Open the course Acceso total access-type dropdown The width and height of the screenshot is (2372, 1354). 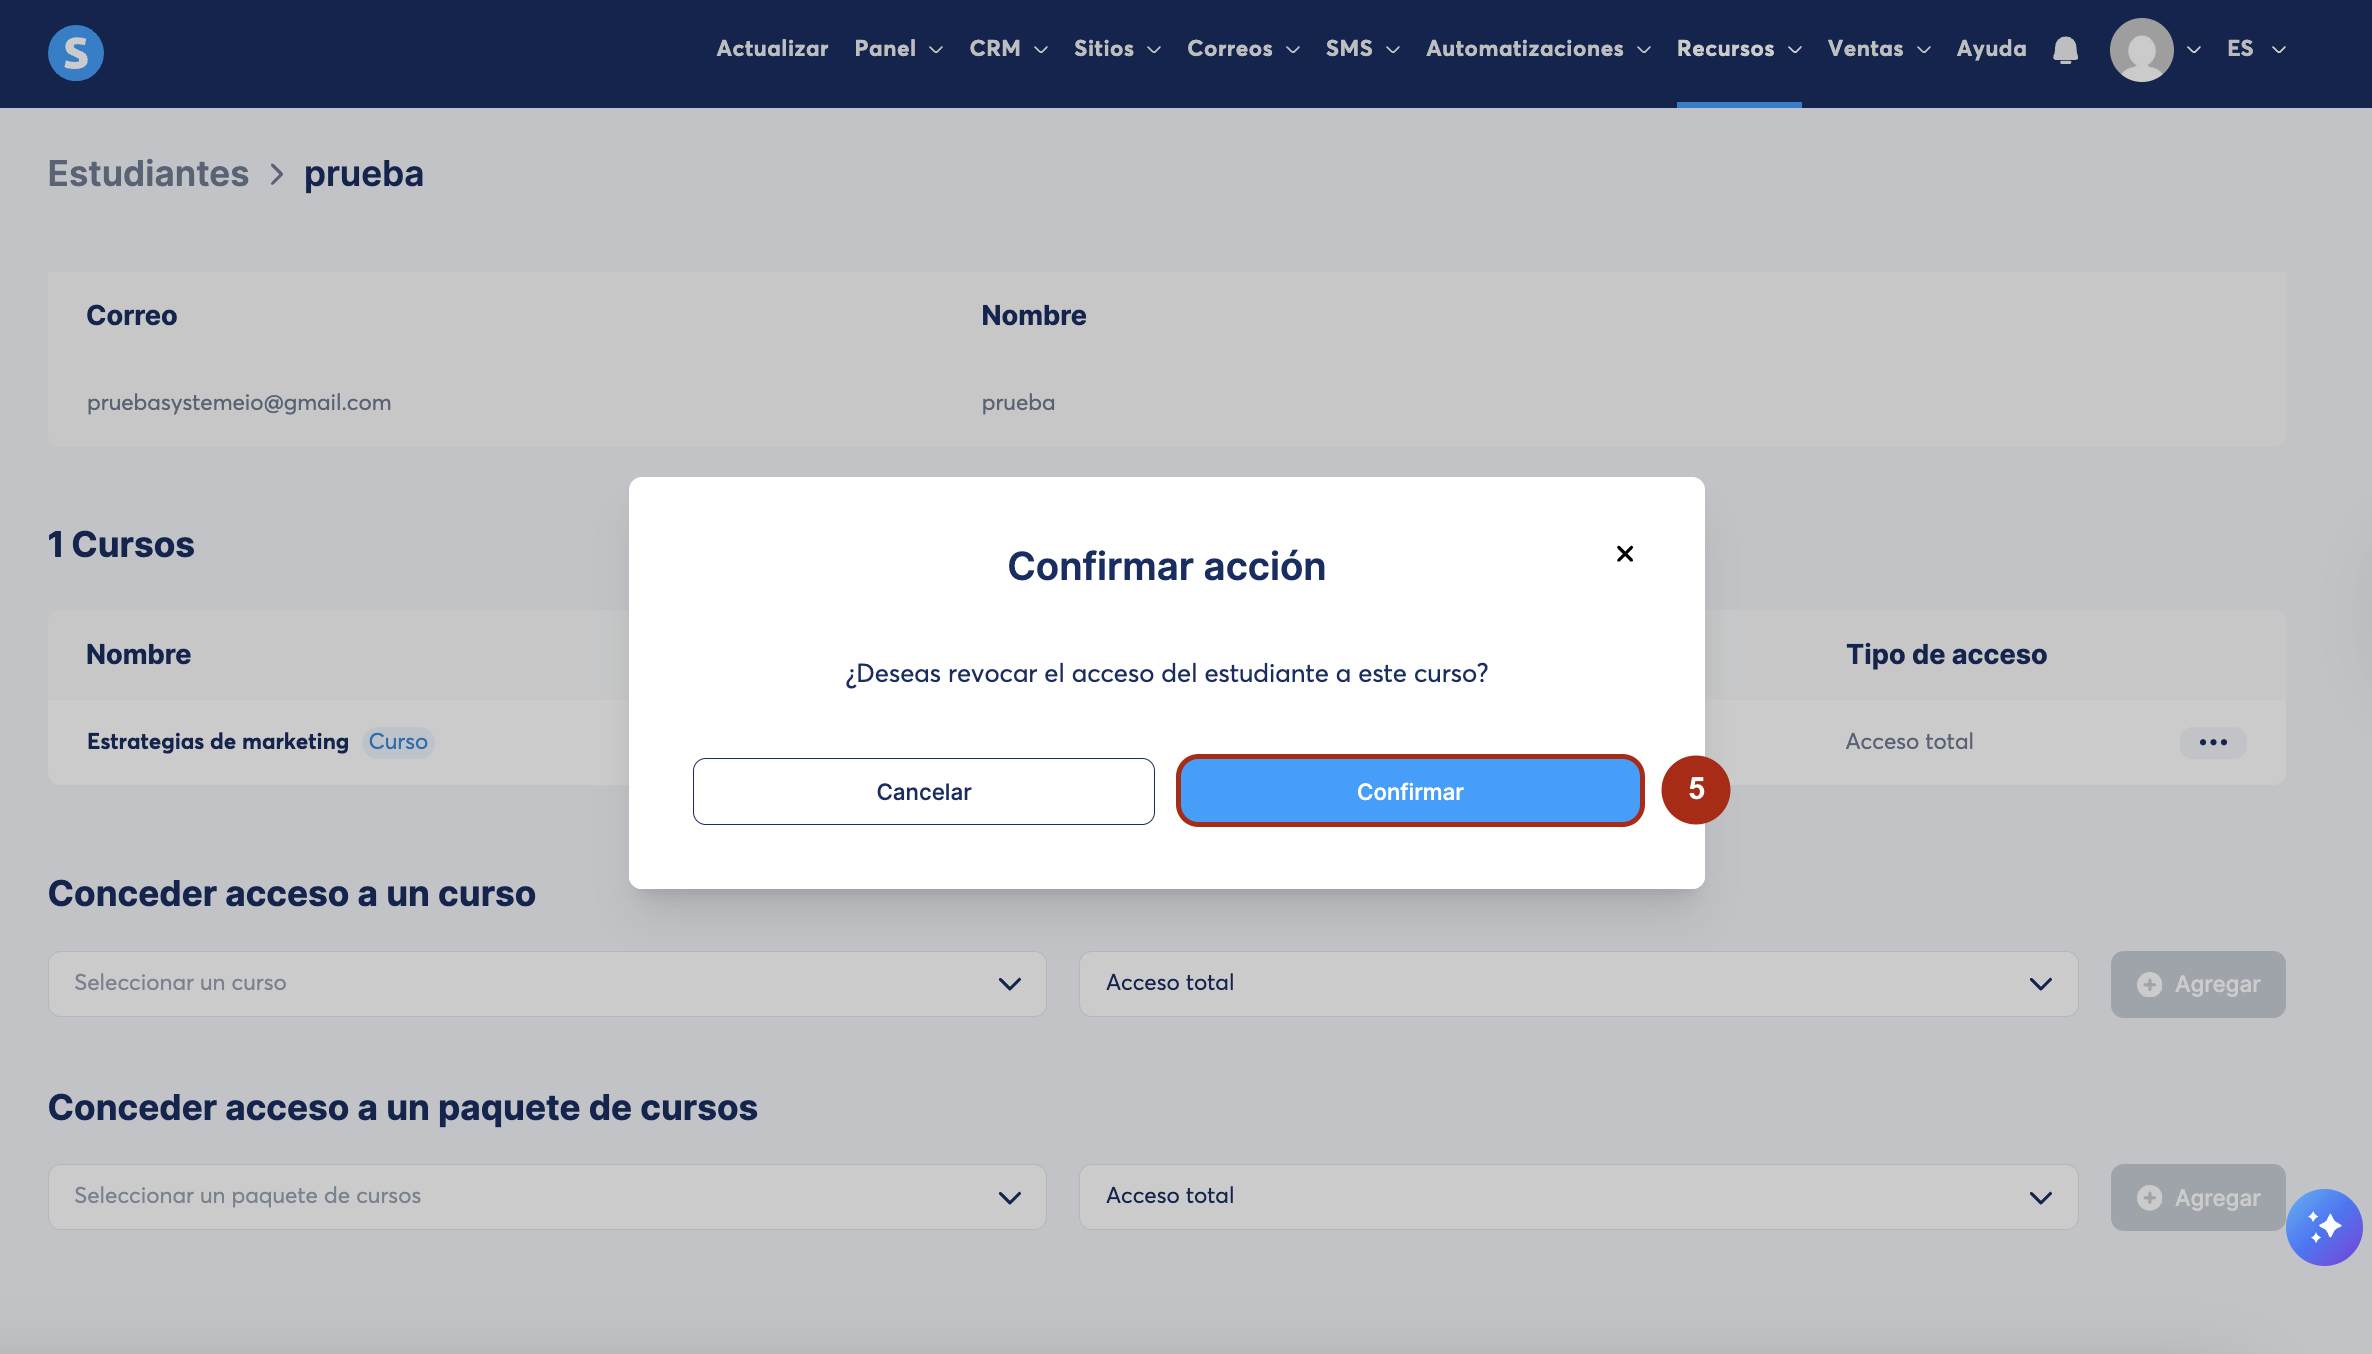click(x=1578, y=984)
